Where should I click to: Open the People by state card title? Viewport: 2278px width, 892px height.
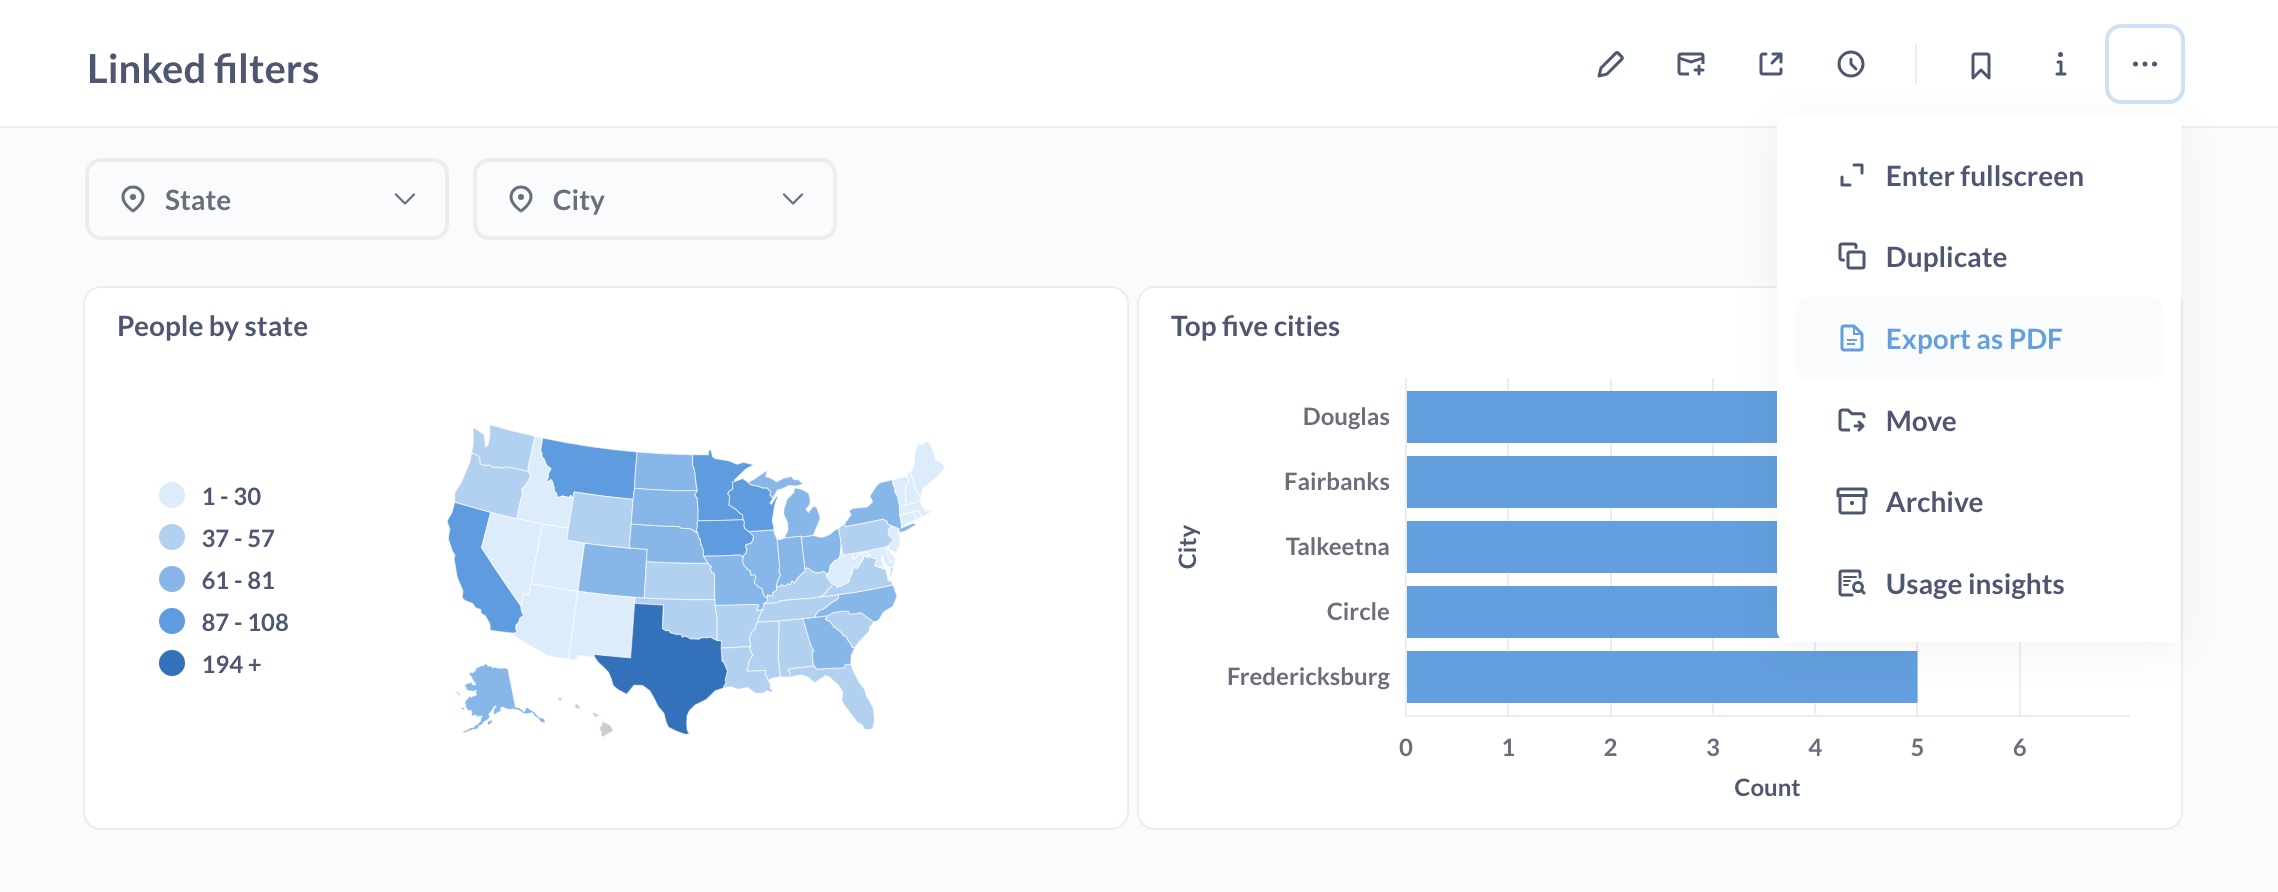tap(212, 327)
